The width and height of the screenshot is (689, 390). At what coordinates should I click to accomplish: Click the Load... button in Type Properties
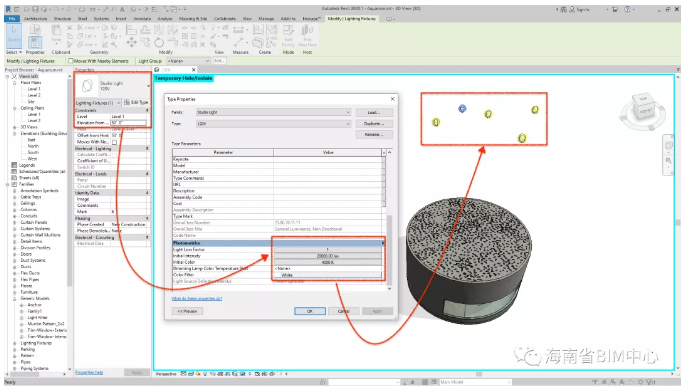[x=374, y=112]
